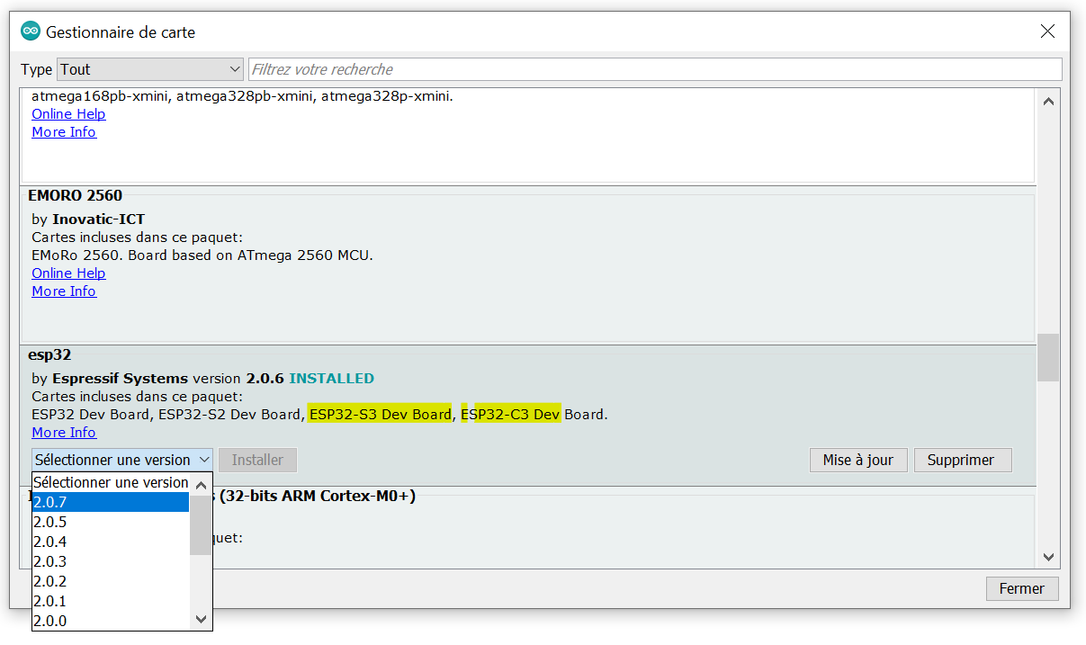Pick version 2.0.0 from the list
Viewport: 1086px width, 645px height.
[x=111, y=621]
